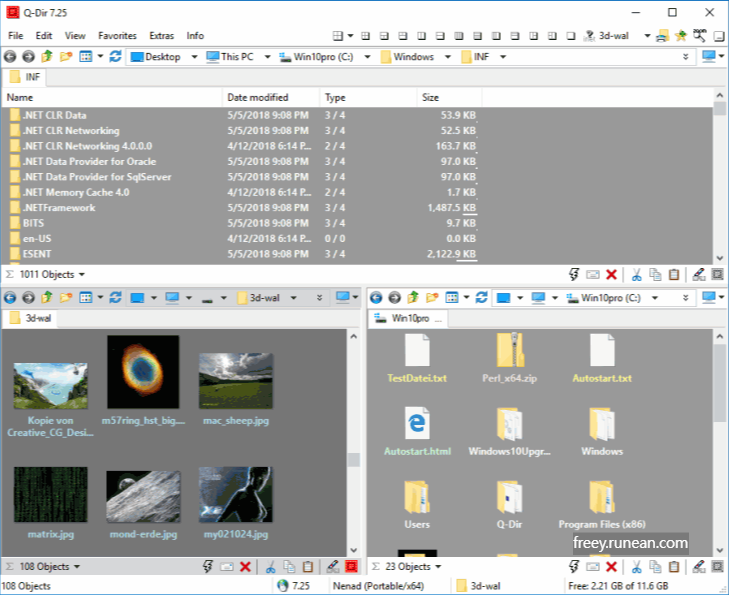This screenshot has width=729, height=595.
Task: Click the Windows breadcrumb in top address bar
Action: pyautogui.click(x=407, y=57)
